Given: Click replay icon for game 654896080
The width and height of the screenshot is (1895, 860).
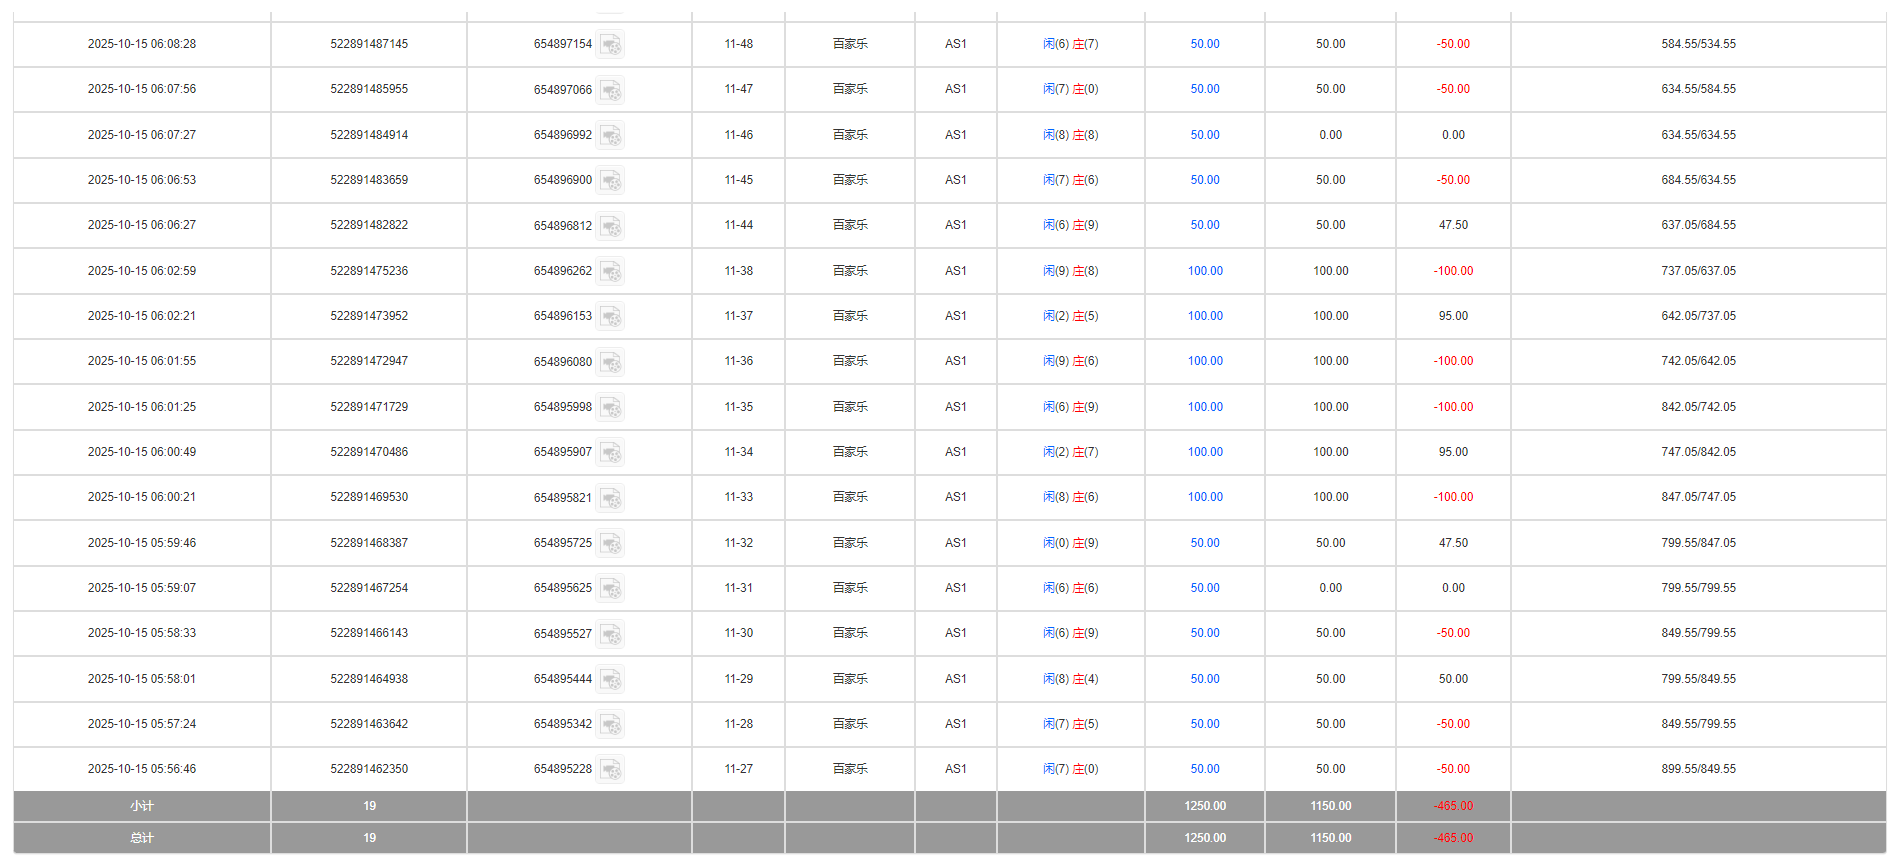Looking at the screenshot, I should 610,362.
